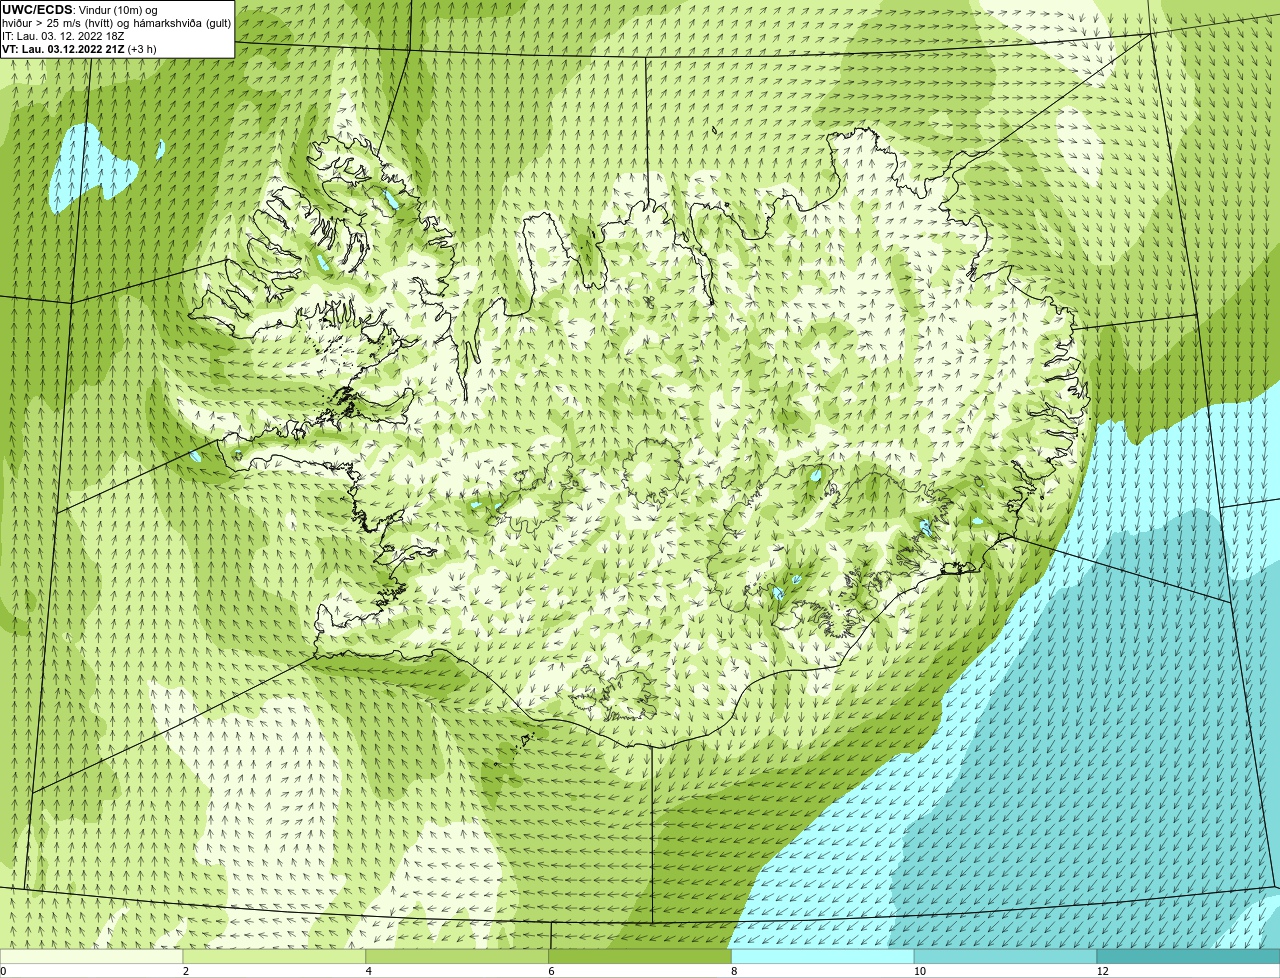Click the legend scale label '6'
Screen dimensions: 1280x978
pyautogui.click(x=551, y=971)
